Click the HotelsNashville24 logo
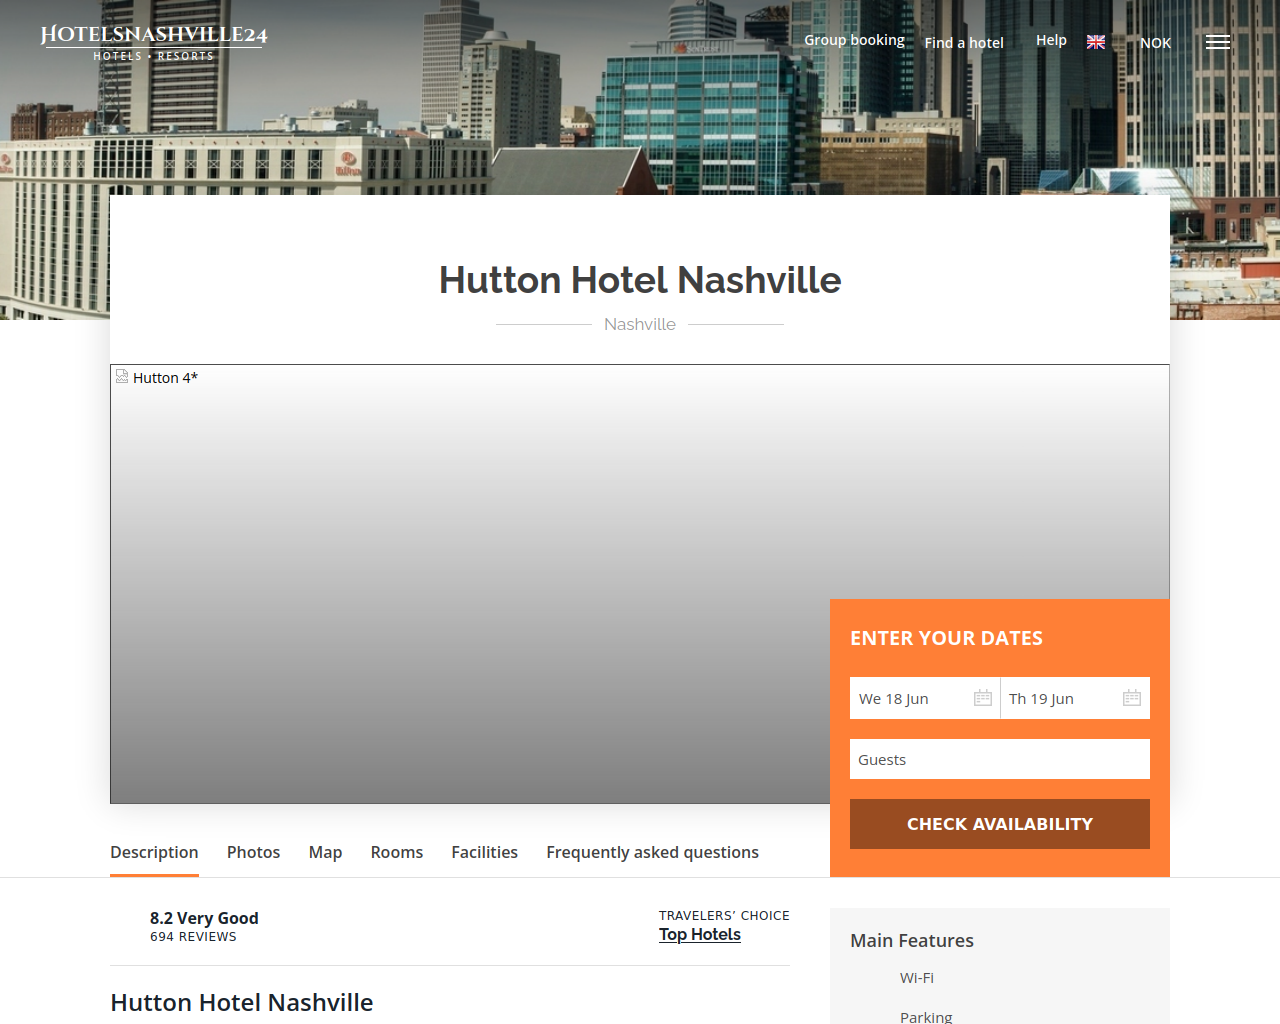The width and height of the screenshot is (1280, 1024). pyautogui.click(x=154, y=42)
